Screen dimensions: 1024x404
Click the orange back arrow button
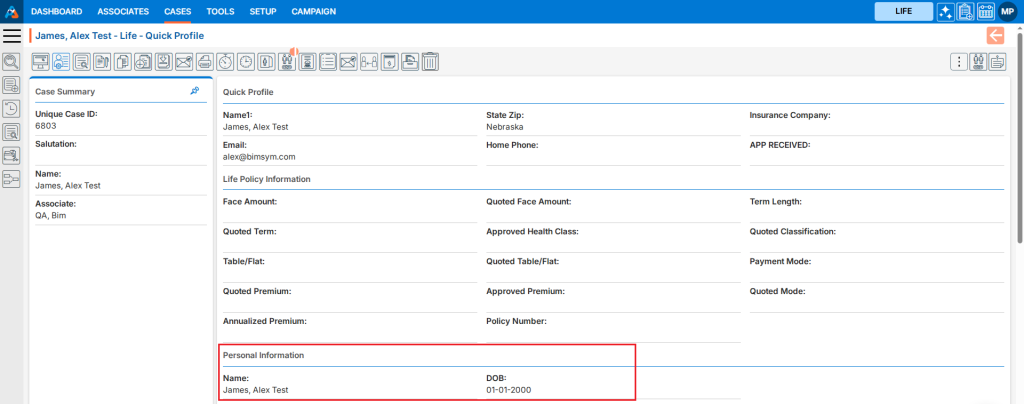tap(995, 36)
